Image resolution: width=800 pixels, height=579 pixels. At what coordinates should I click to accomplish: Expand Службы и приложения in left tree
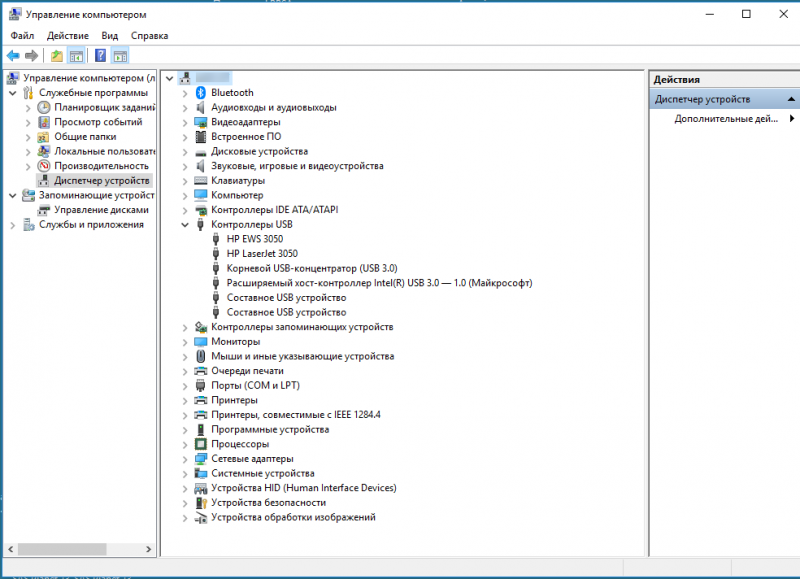13,225
